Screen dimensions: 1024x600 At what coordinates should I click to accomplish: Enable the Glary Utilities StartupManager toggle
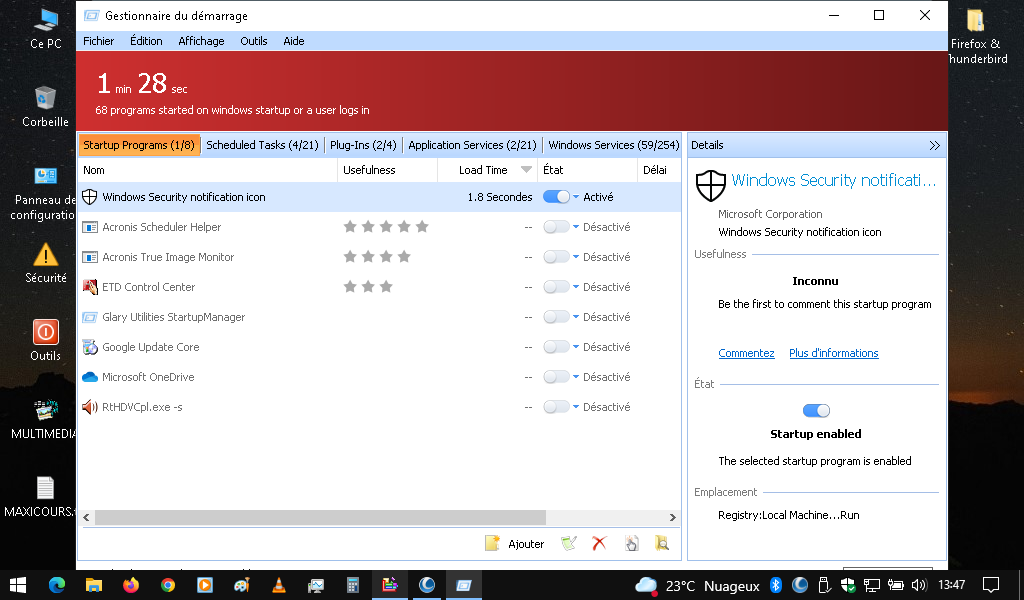click(x=556, y=317)
